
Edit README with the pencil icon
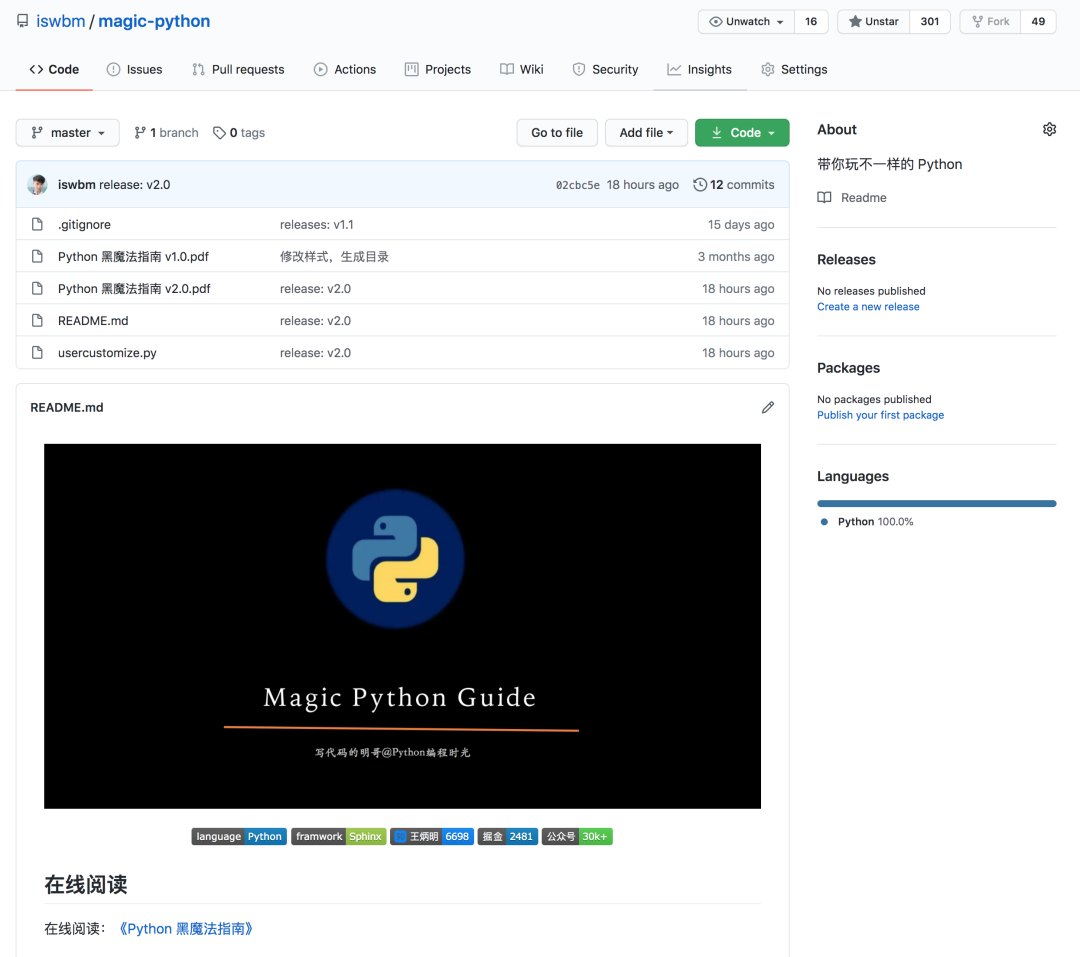[768, 408]
